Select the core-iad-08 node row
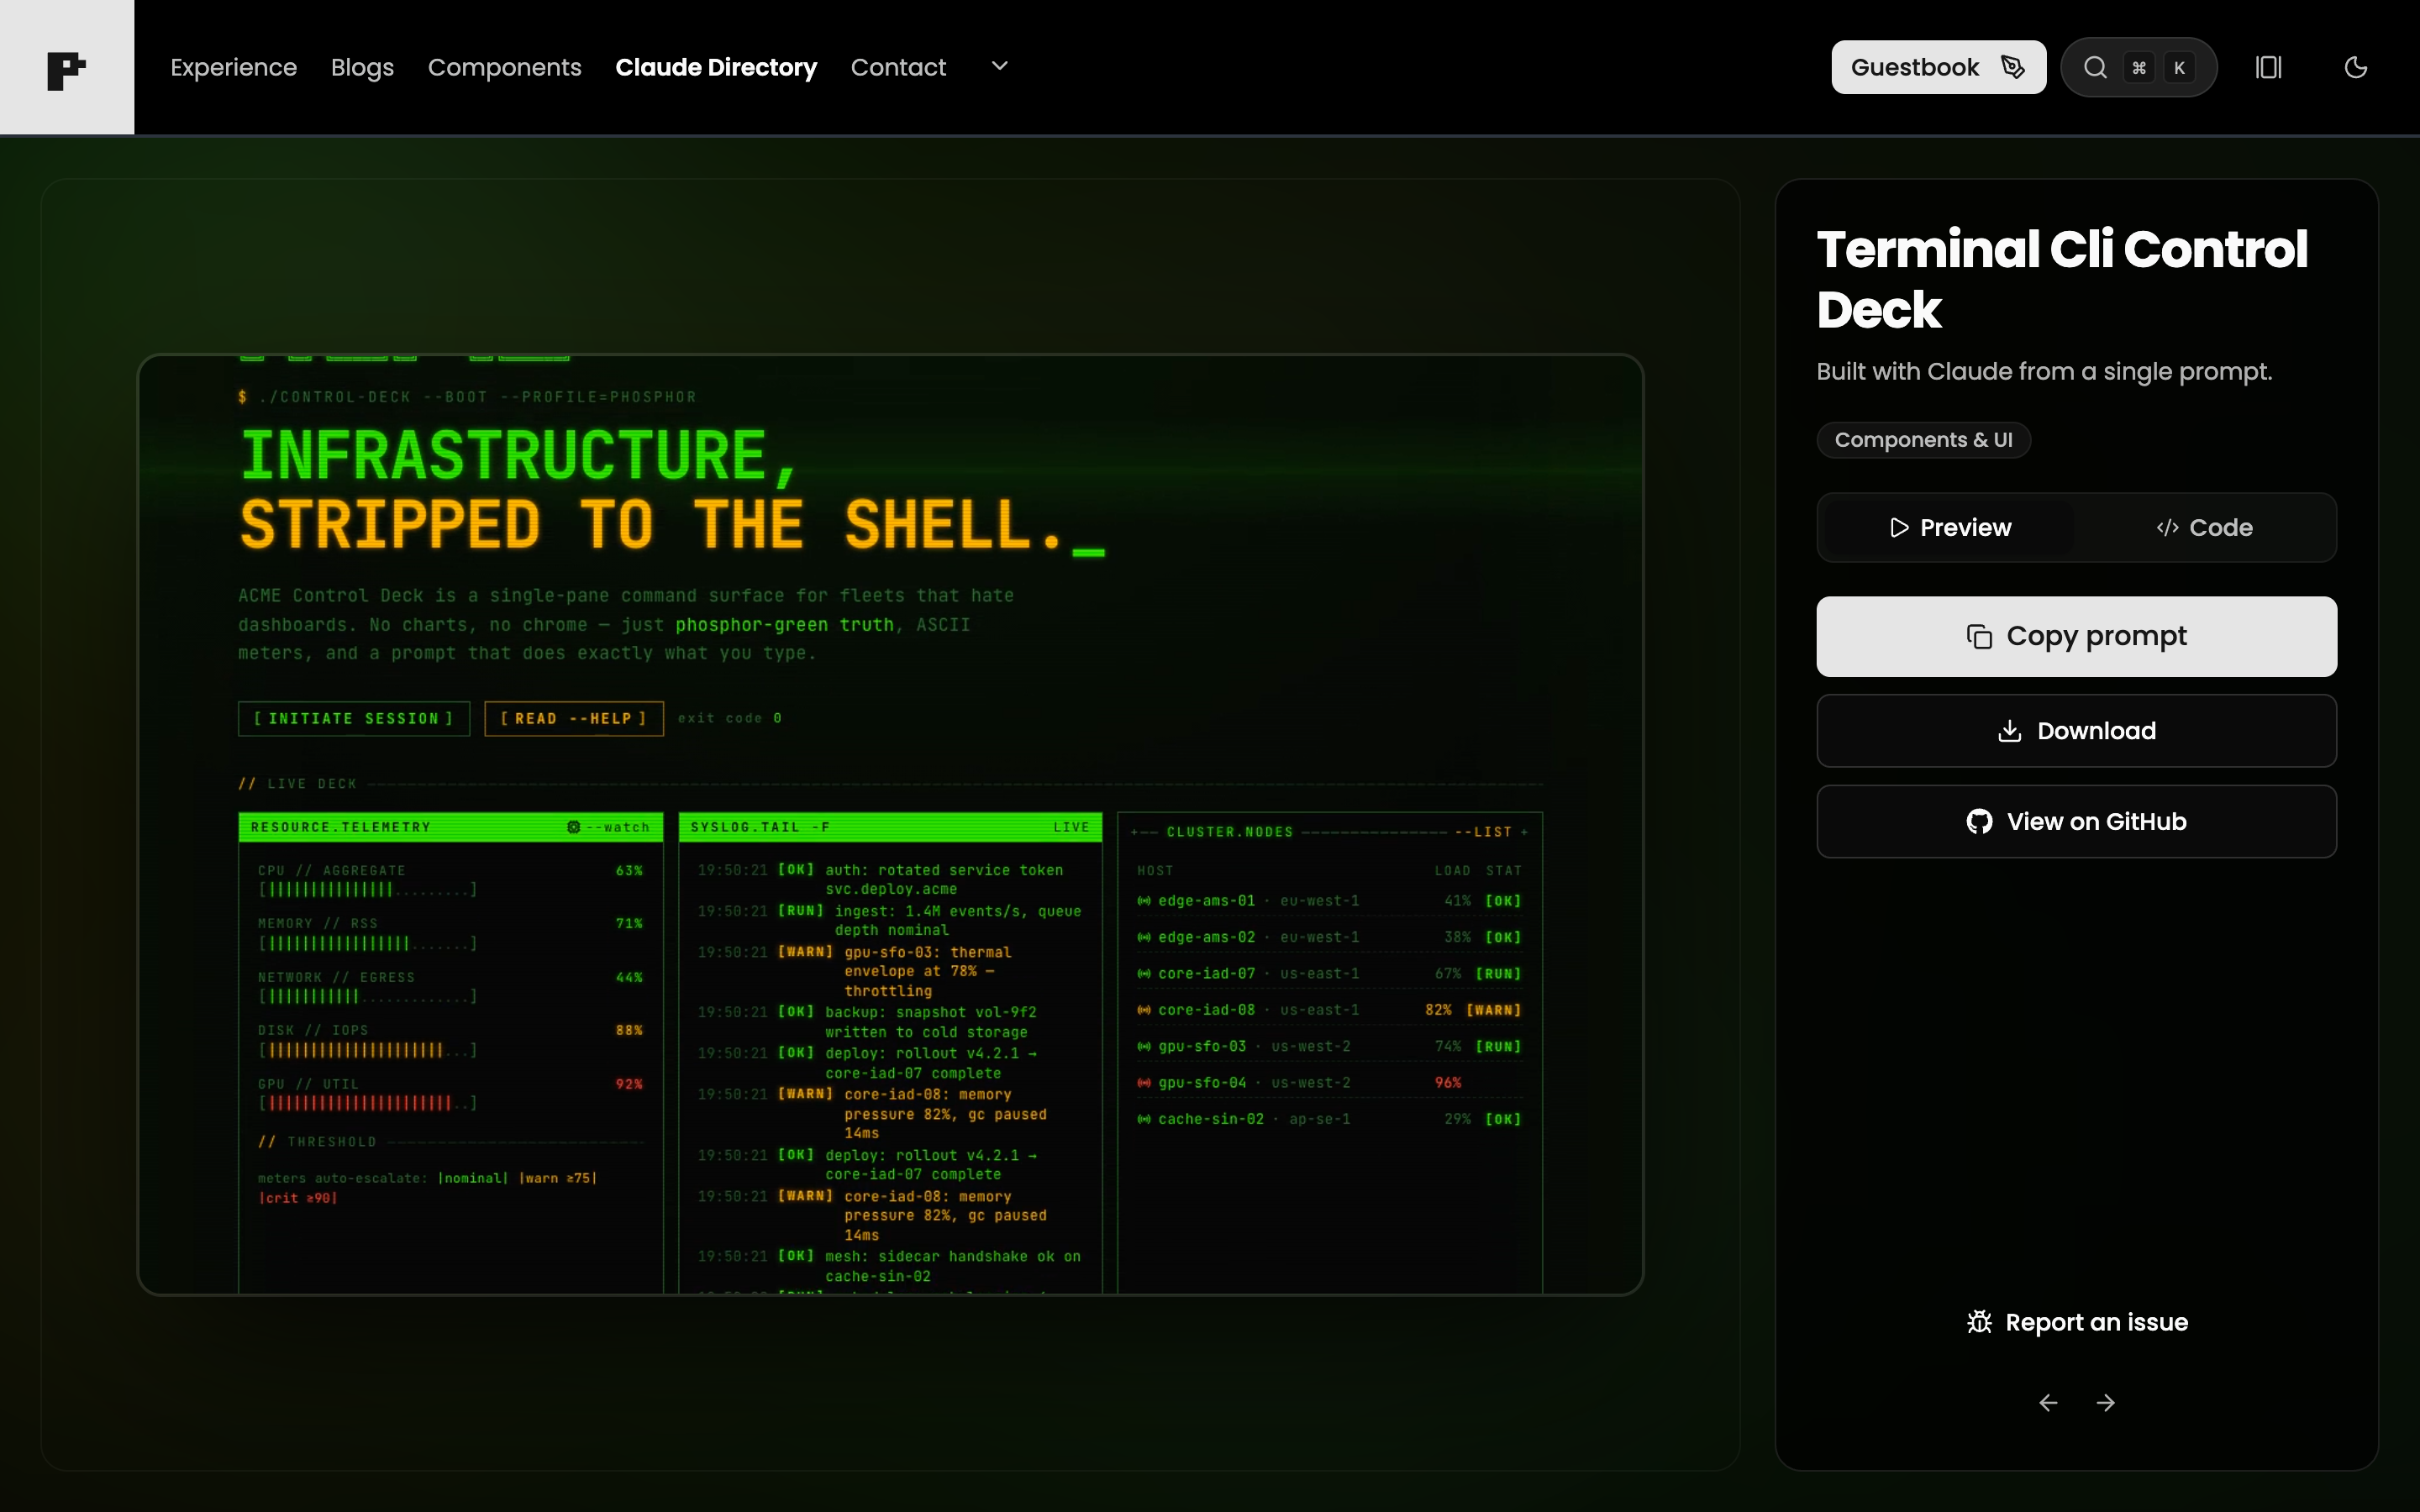Screen dimensions: 2420x1512 pos(1329,1010)
